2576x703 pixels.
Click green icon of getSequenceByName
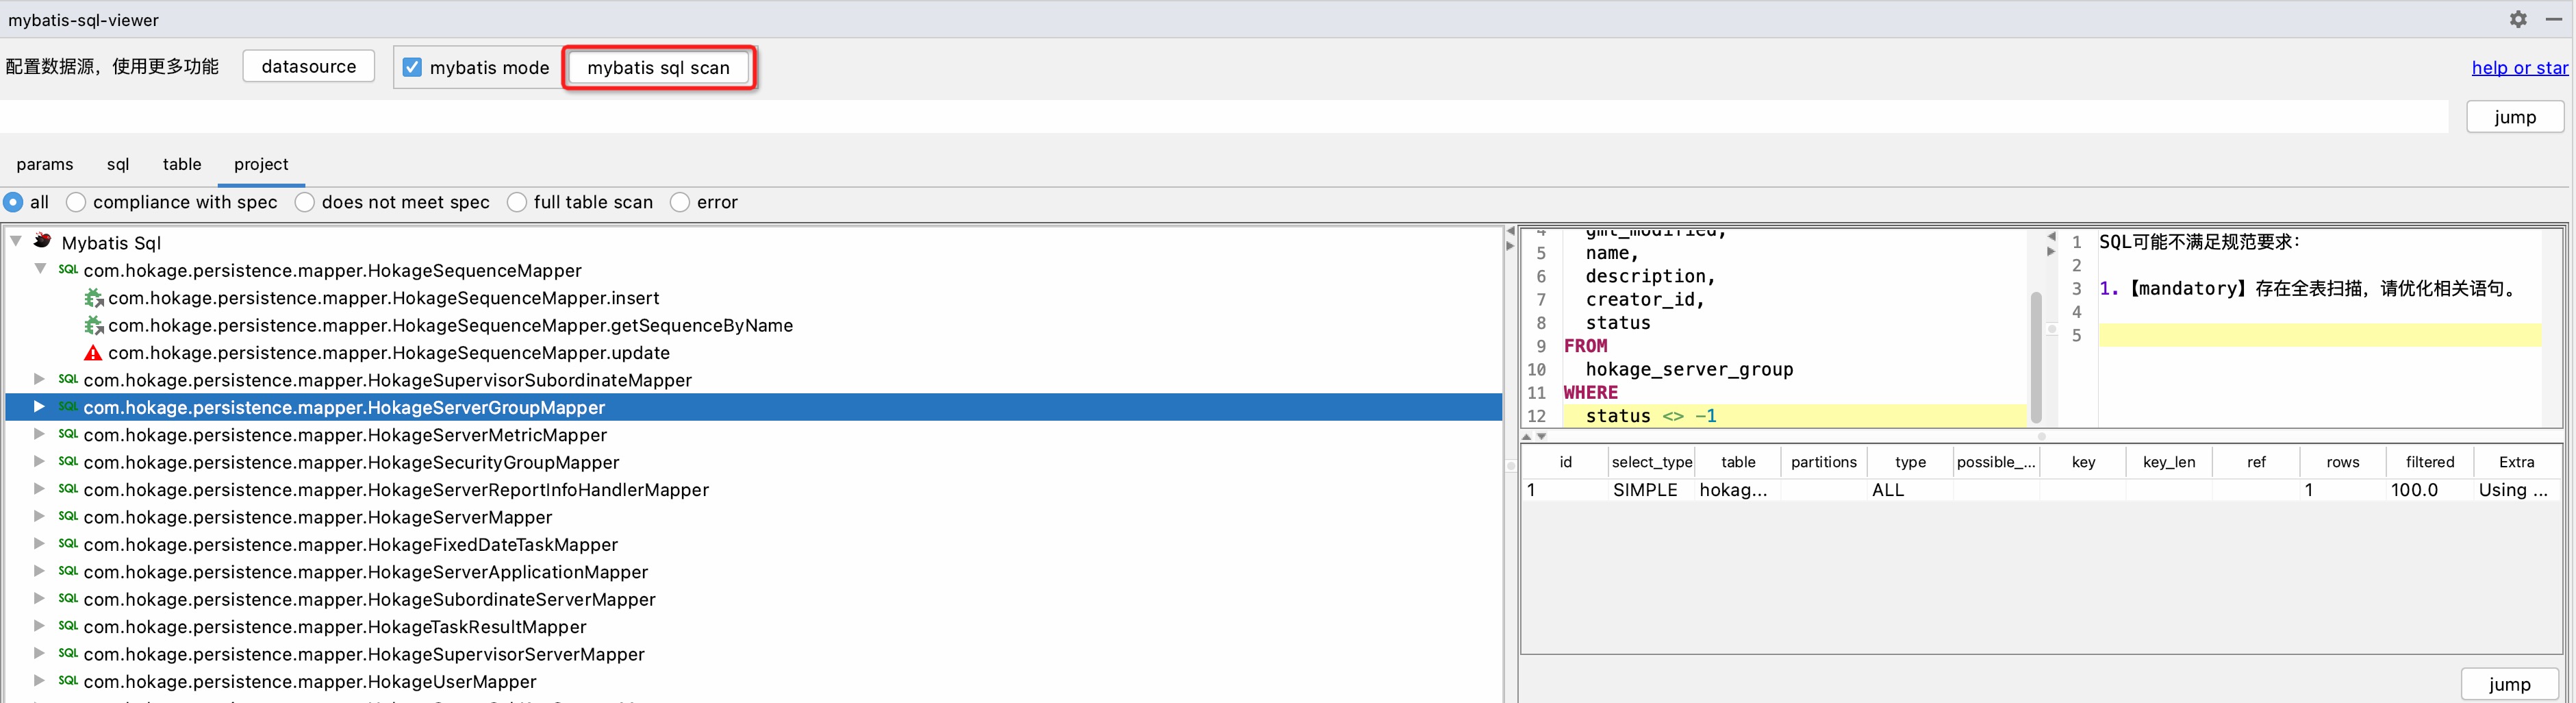[94, 325]
